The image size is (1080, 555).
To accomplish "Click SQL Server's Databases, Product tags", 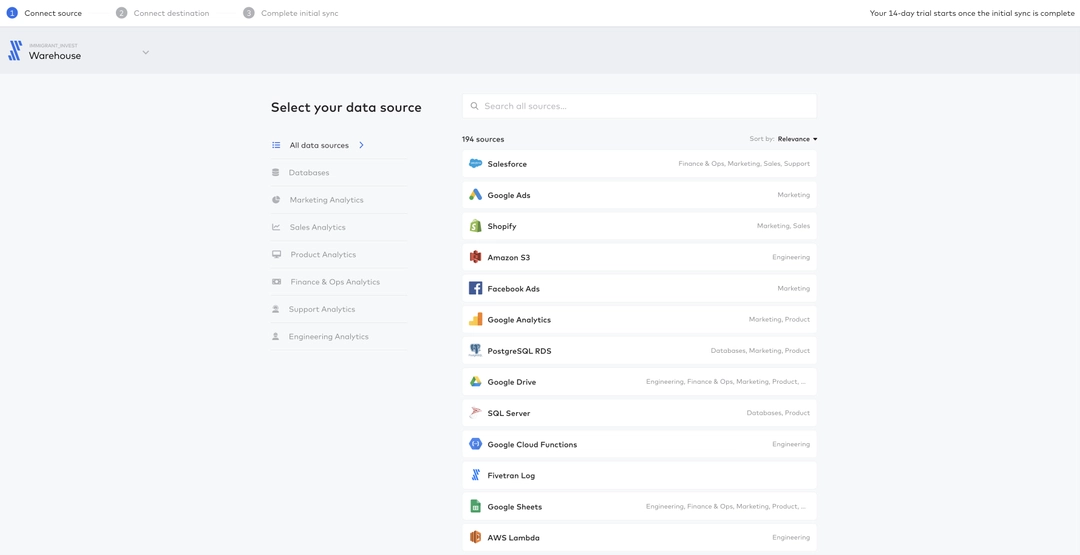I will point(778,413).
